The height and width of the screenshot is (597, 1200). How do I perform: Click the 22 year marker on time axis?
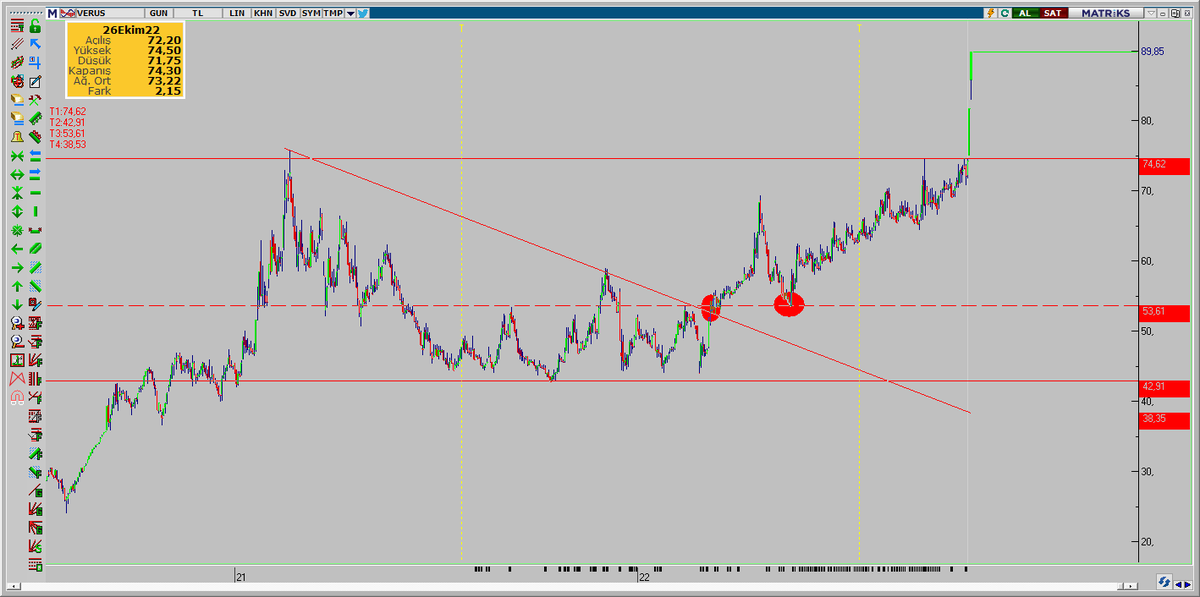[644, 578]
